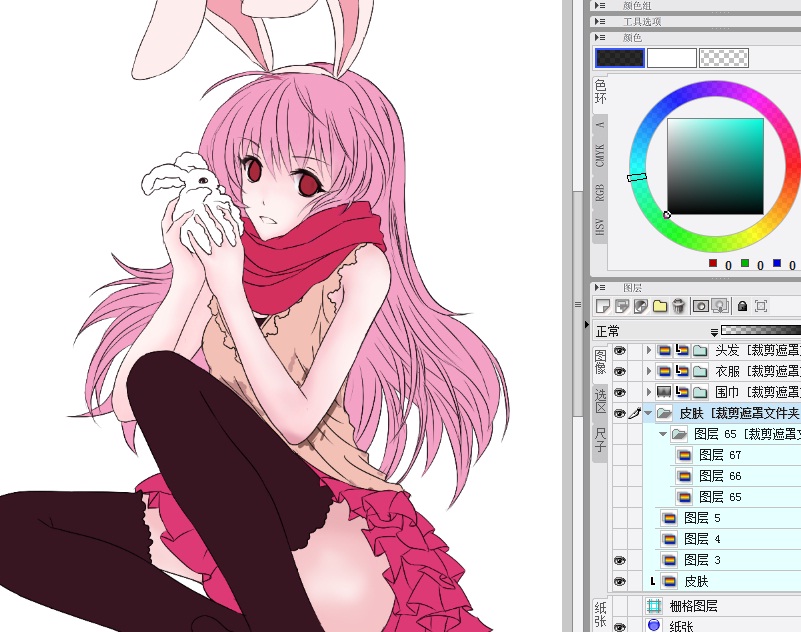Open the 工具选项 panel menu arrow

coord(600,21)
